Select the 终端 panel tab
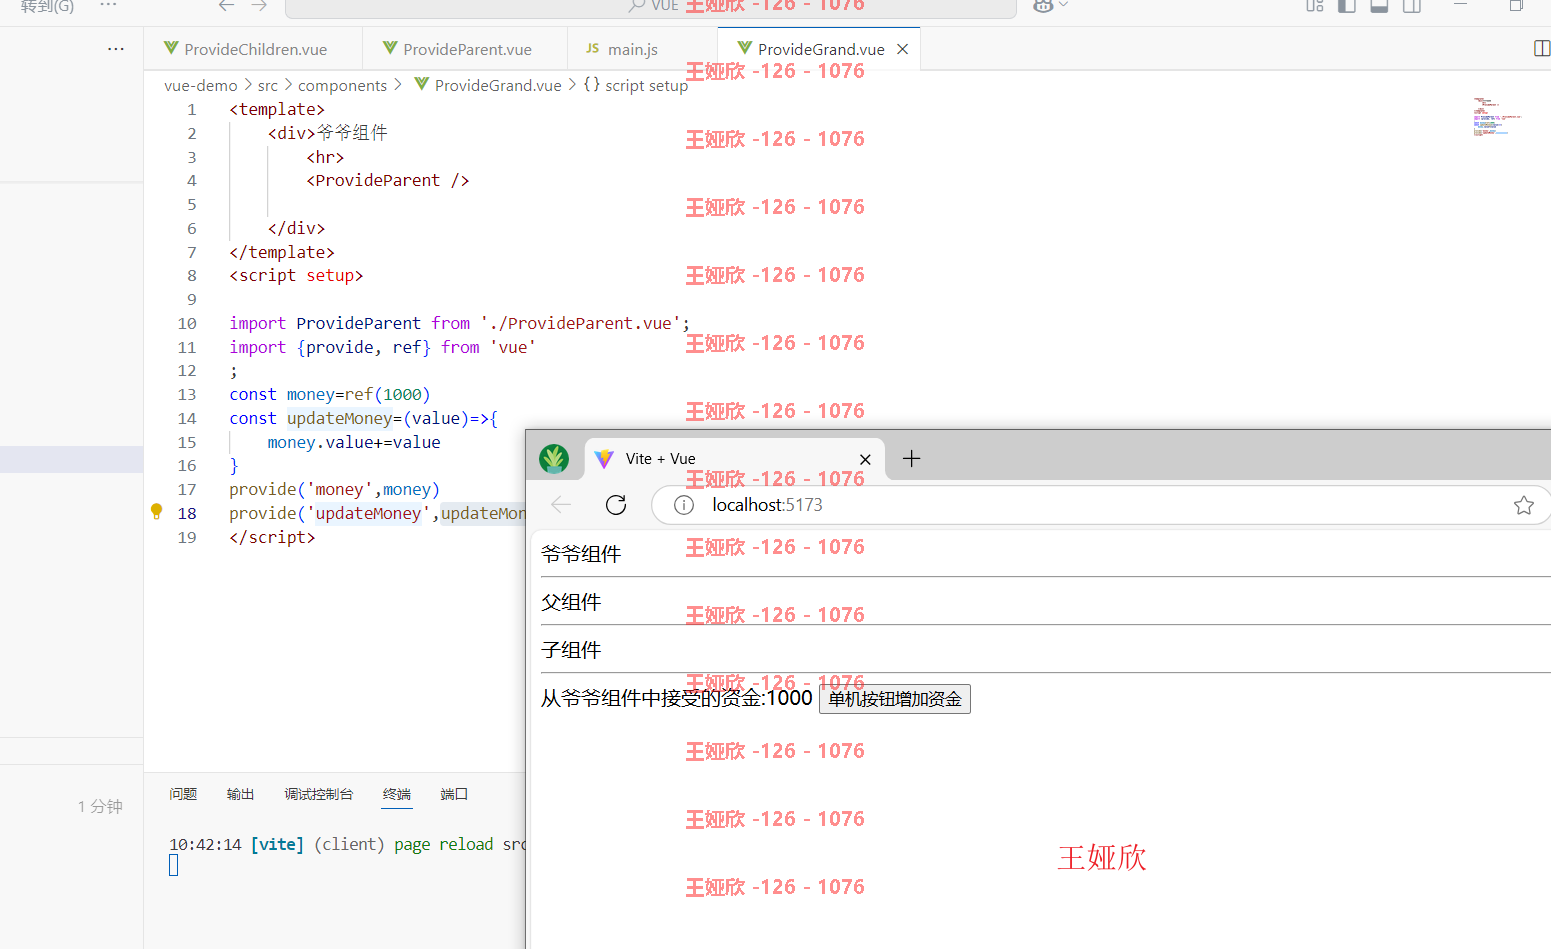The width and height of the screenshot is (1551, 949). point(397,794)
